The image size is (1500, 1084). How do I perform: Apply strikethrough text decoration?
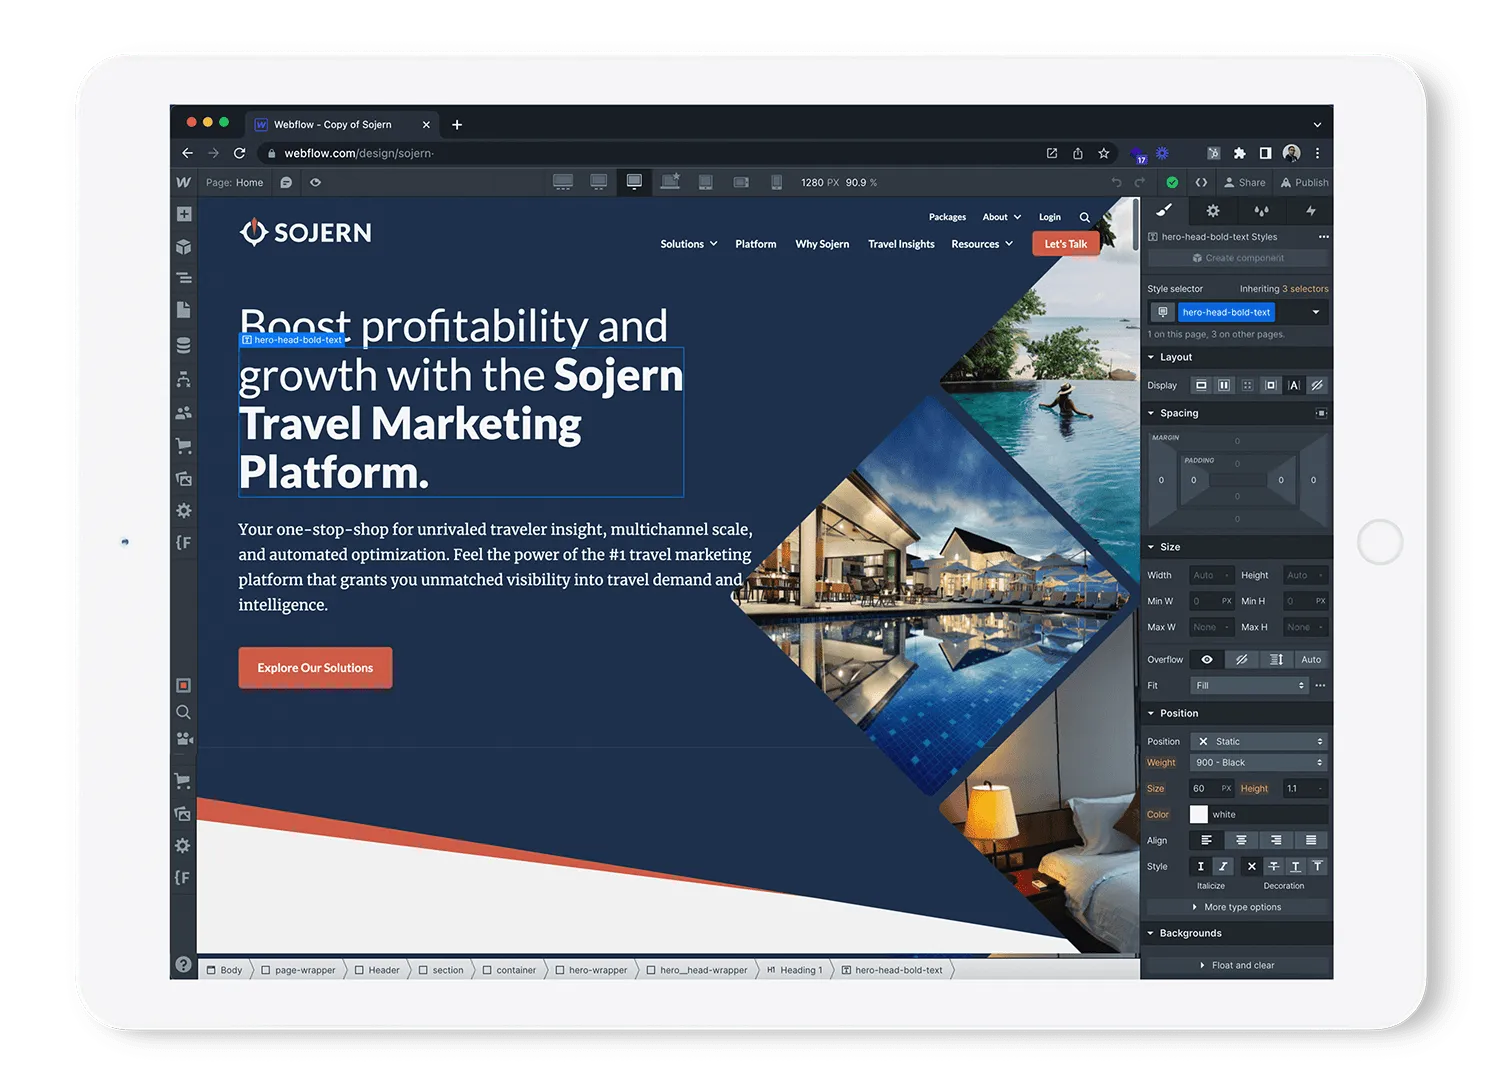click(1273, 866)
